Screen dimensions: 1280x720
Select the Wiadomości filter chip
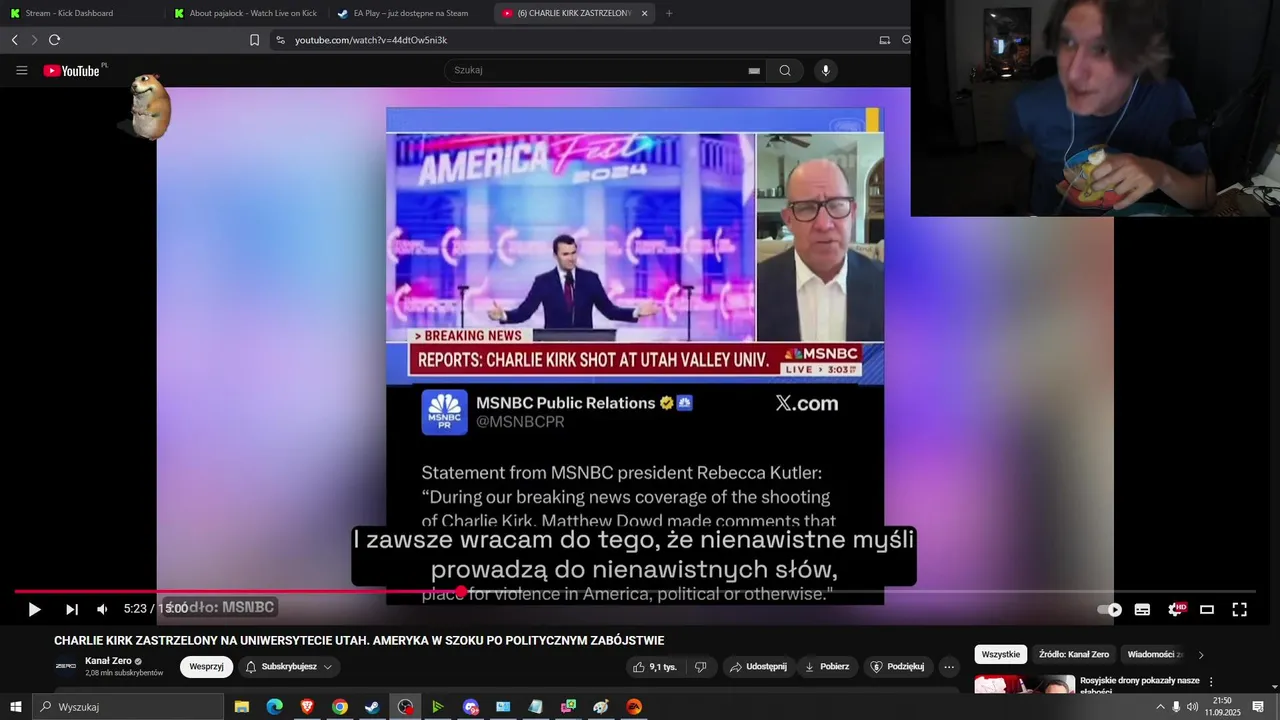click(x=1152, y=654)
